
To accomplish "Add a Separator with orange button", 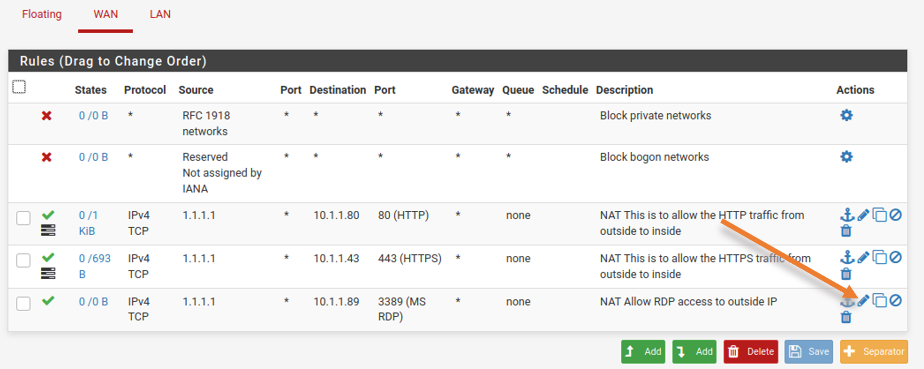I will [x=874, y=351].
